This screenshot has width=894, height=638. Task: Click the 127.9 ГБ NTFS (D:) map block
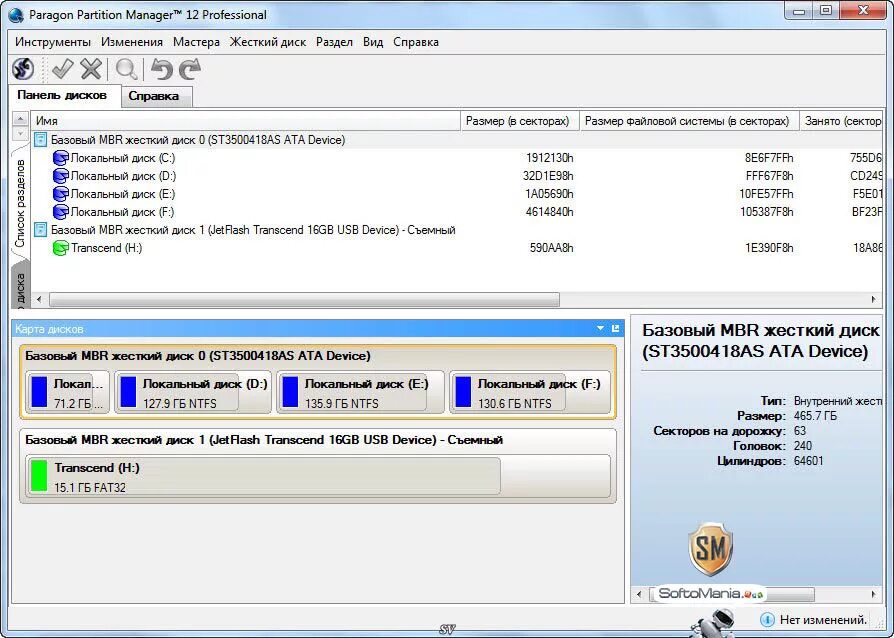pos(193,392)
